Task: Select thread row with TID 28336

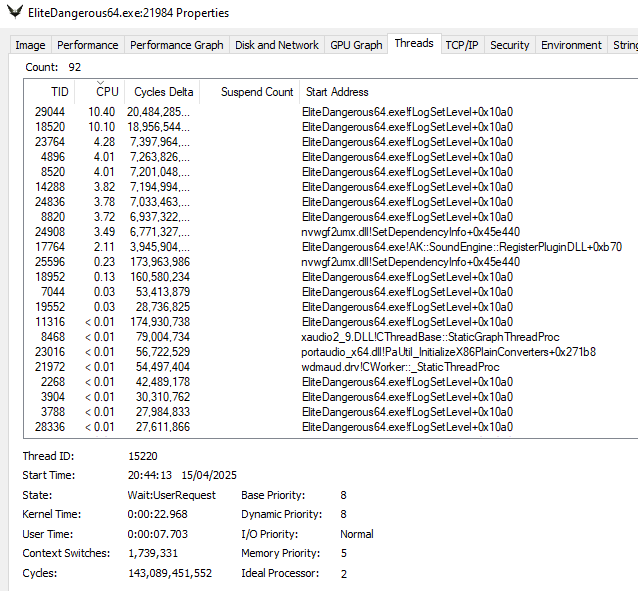Action: [x=330, y=427]
